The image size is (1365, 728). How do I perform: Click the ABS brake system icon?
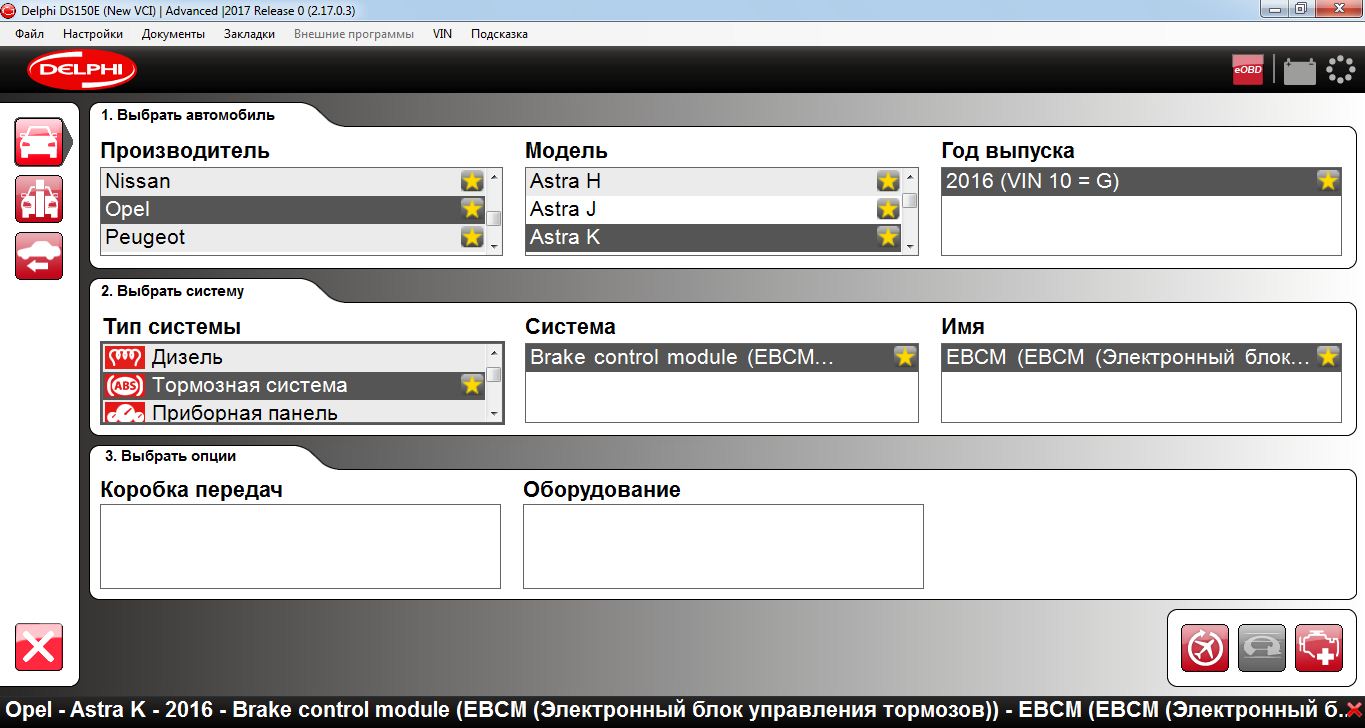[x=124, y=385]
